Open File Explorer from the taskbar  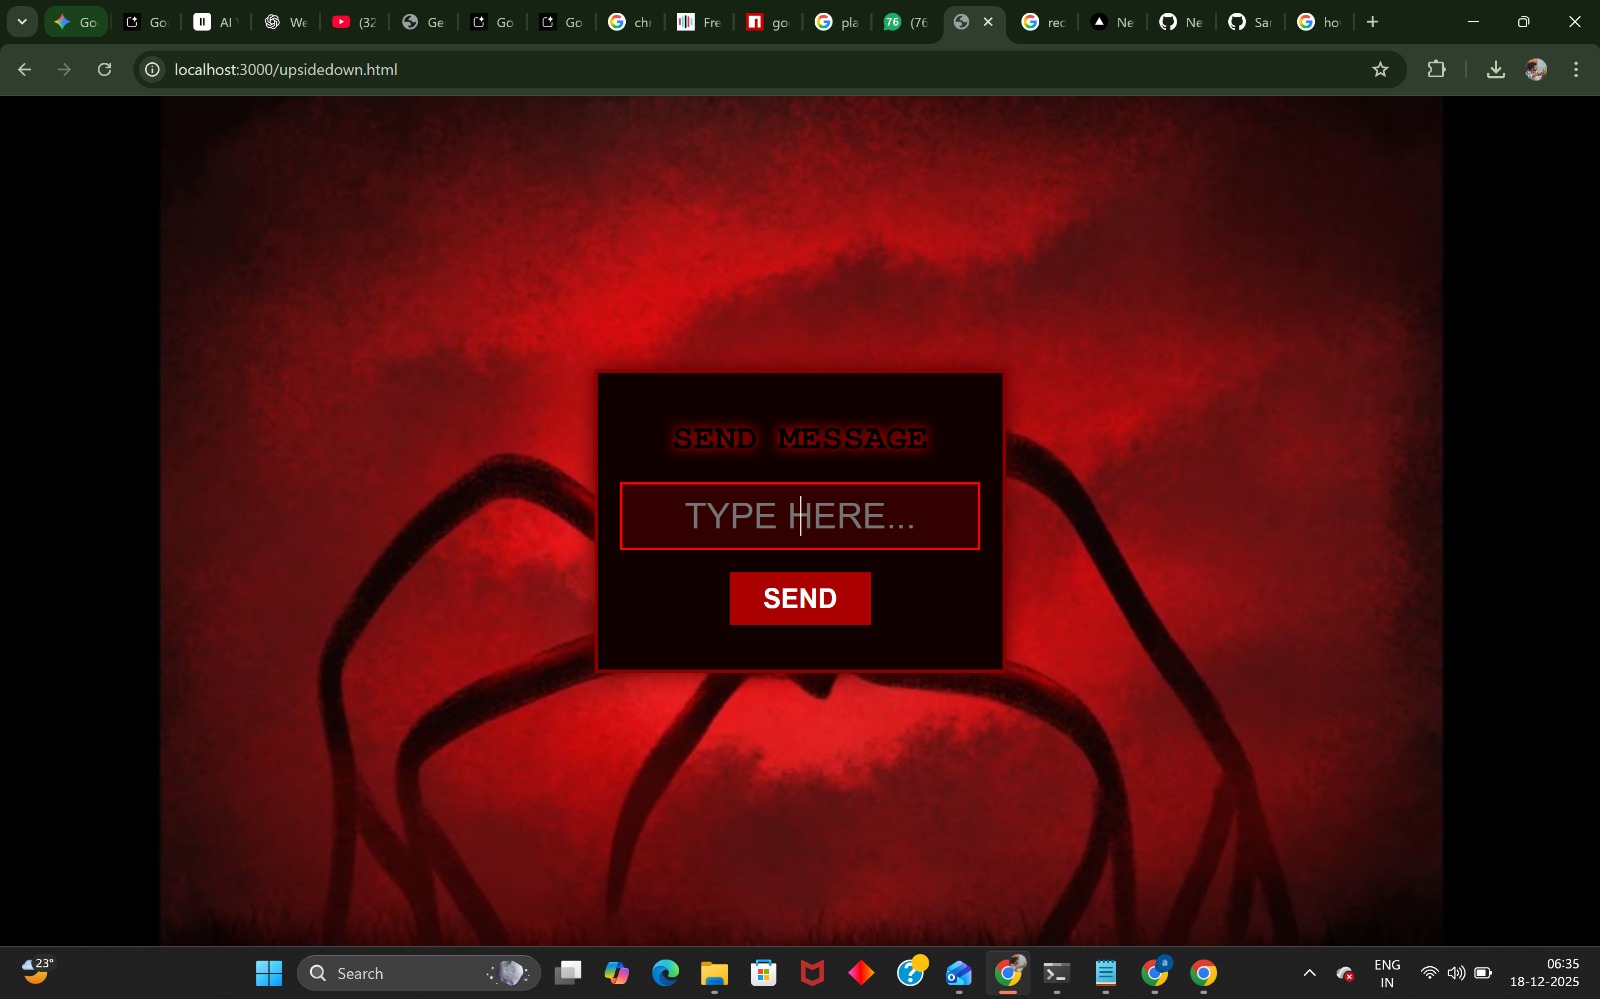click(x=714, y=973)
